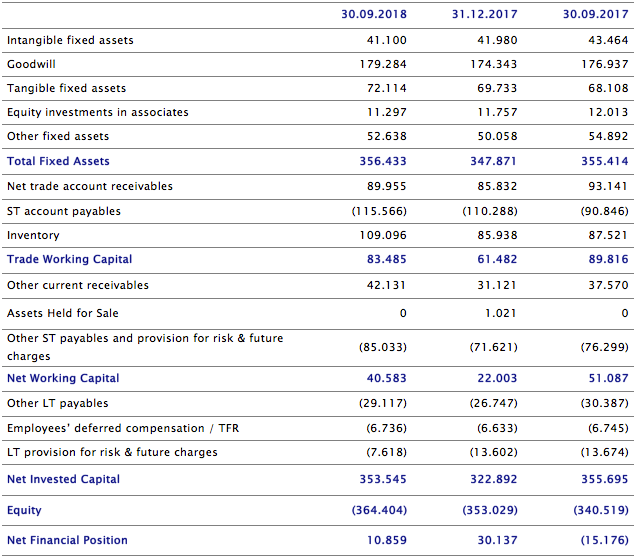Select the Trade Working Capital label
The image size is (636, 559).
pos(69,260)
